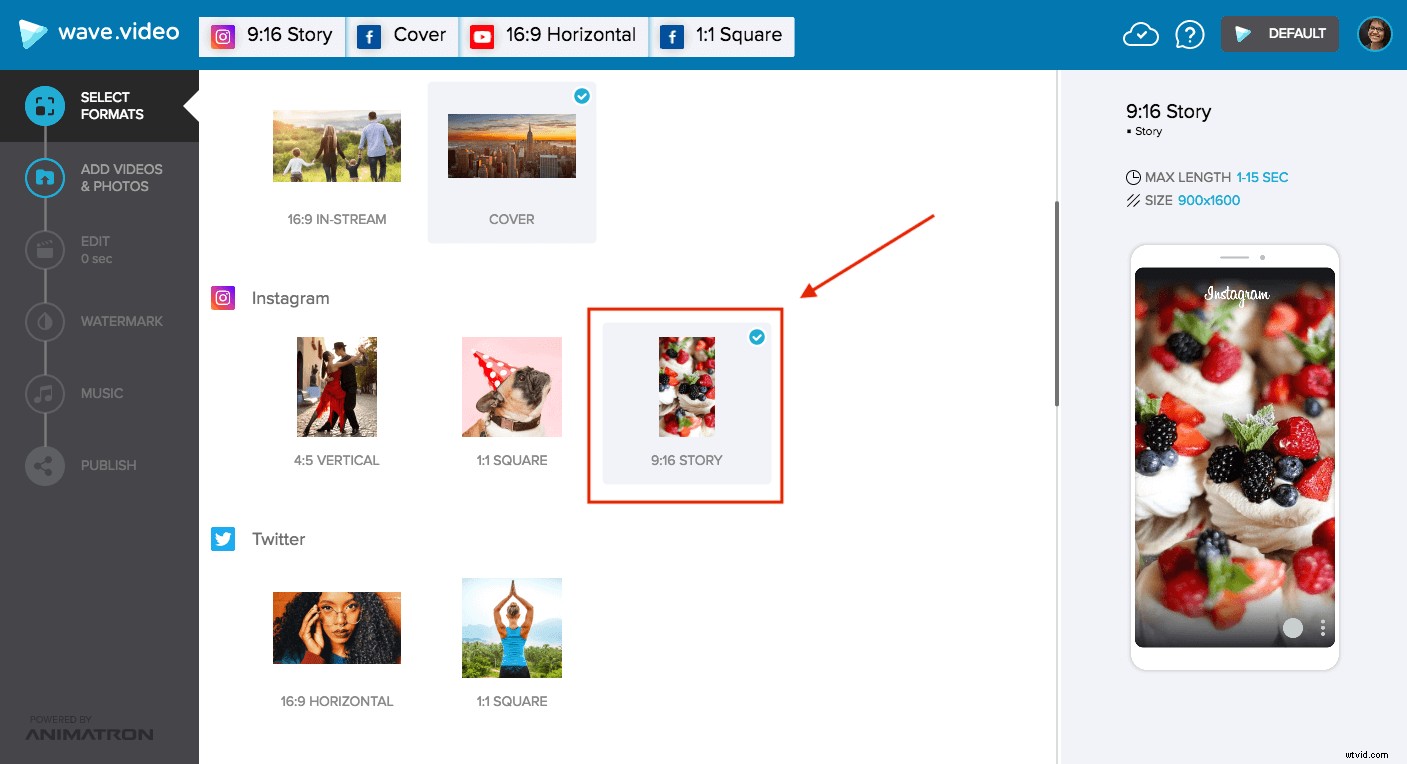1407x764 pixels.
Task: Open the Watermark step icon
Action: pos(44,321)
